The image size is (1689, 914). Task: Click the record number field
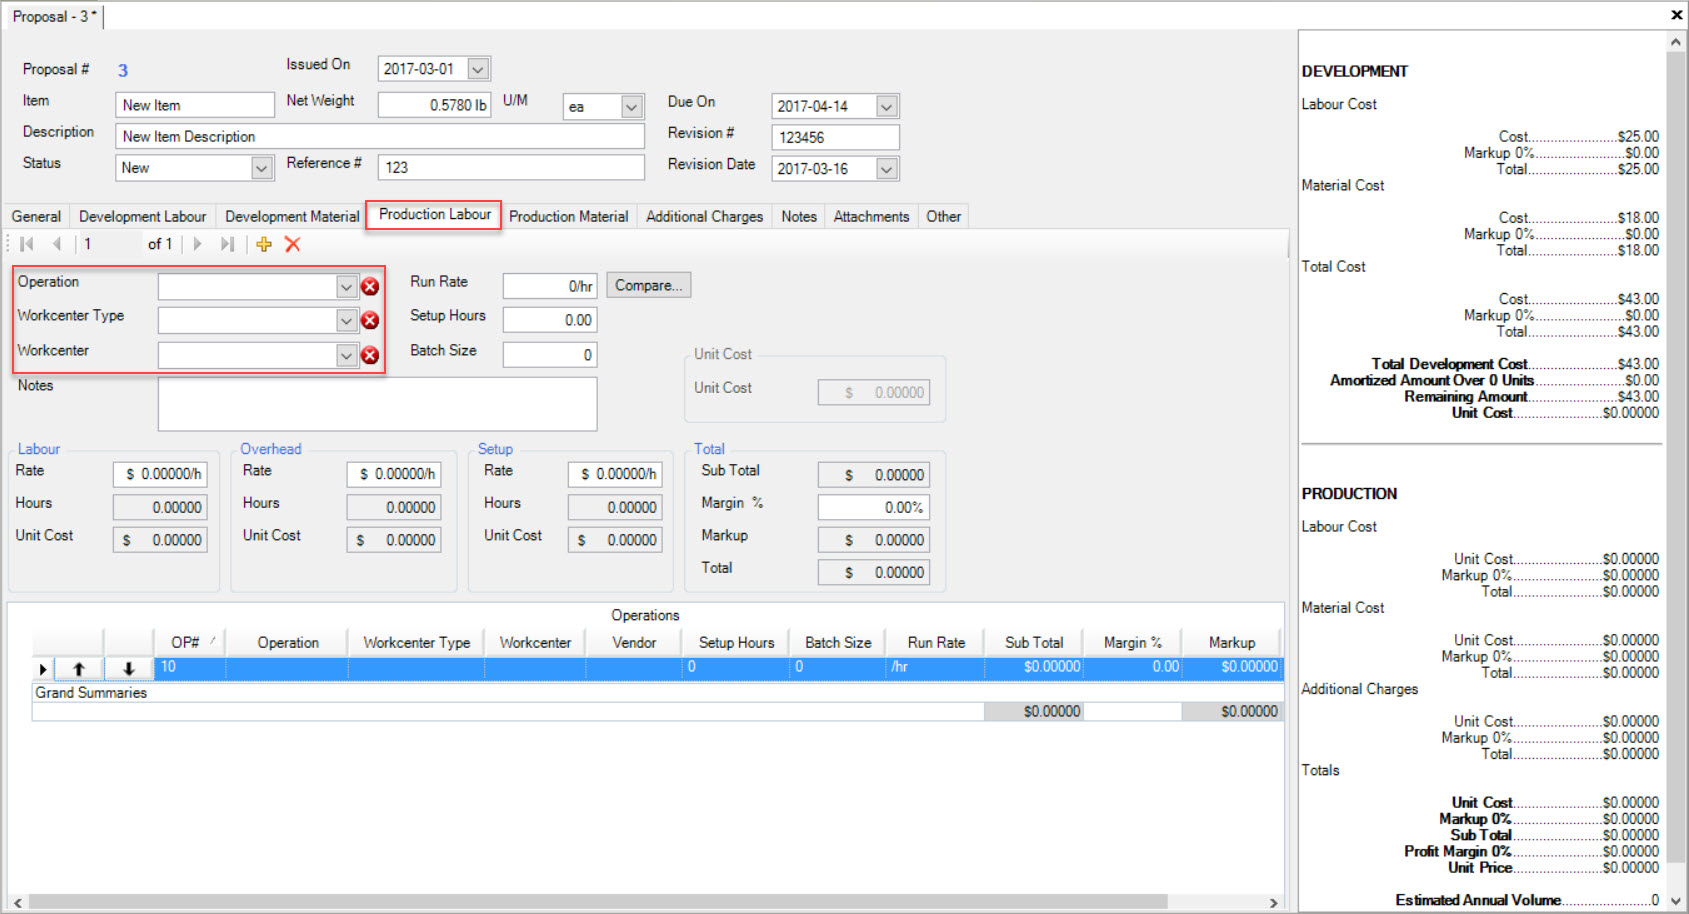tap(110, 244)
